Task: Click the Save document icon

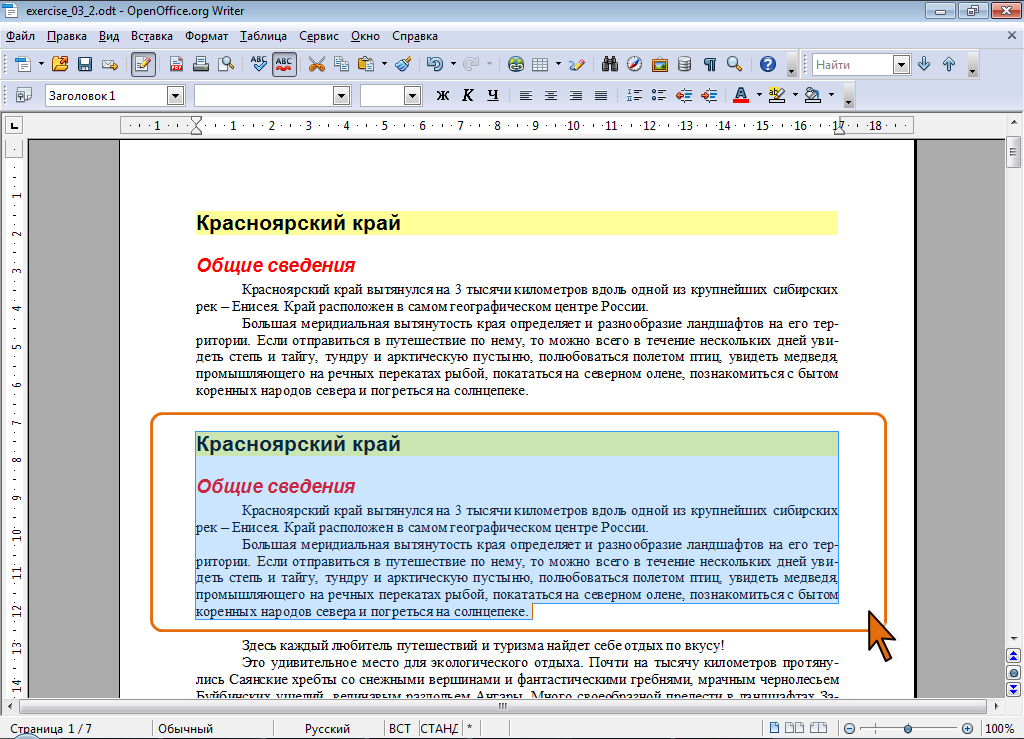Action: click(85, 64)
